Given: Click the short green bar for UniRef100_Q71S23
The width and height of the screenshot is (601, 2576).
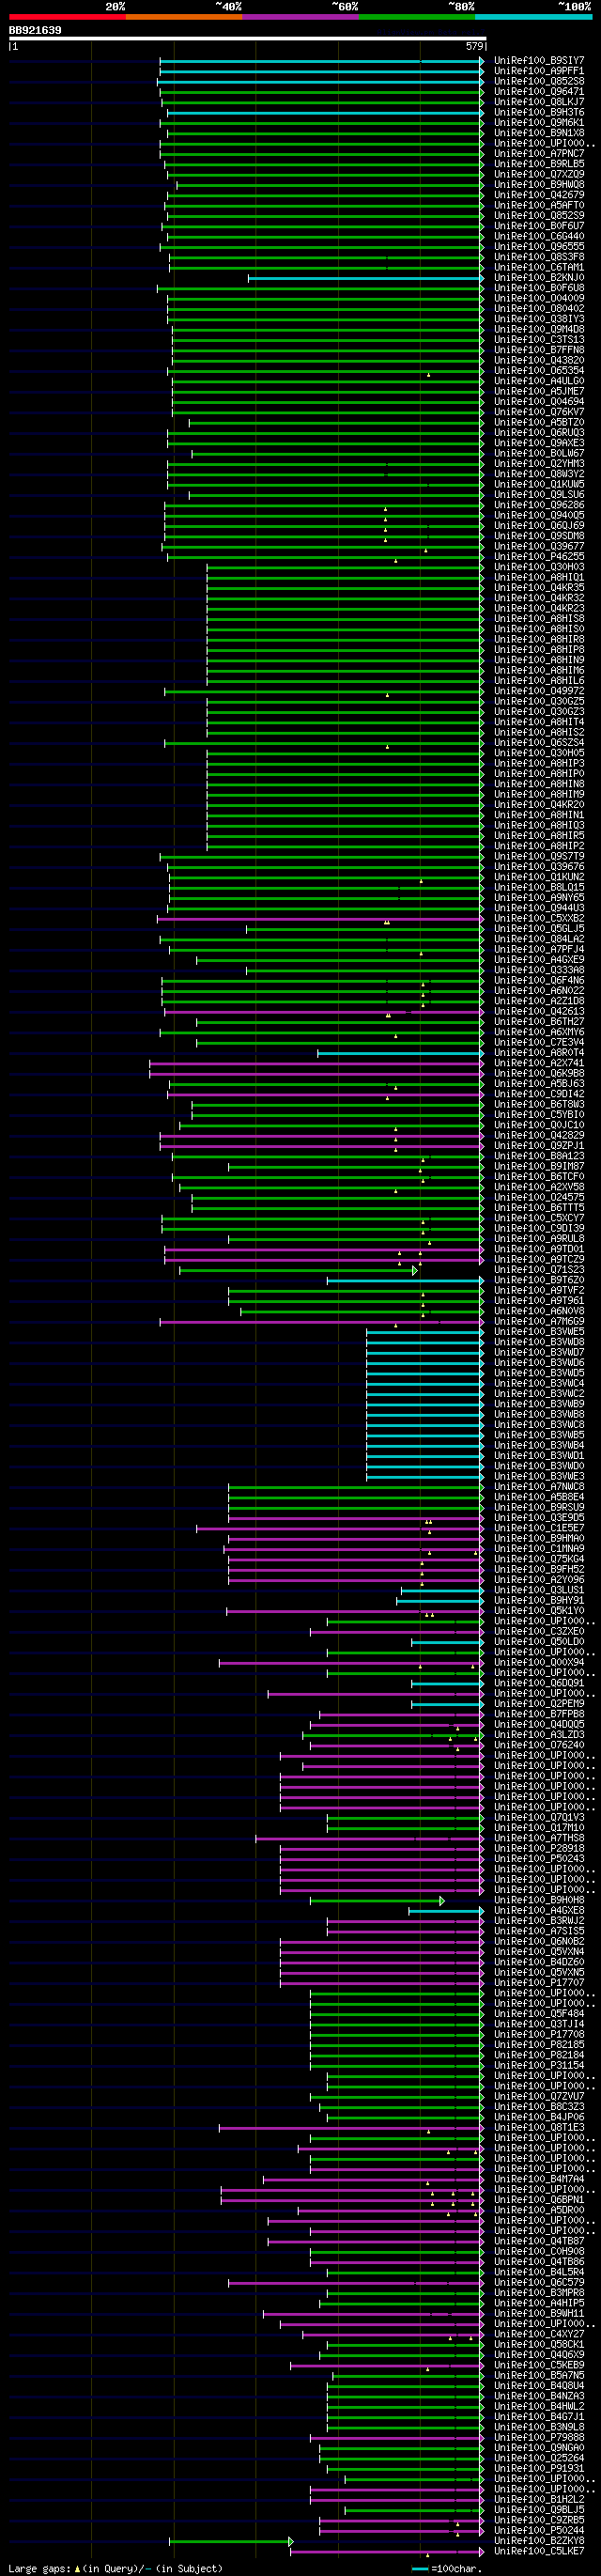Looking at the screenshot, I should [298, 1270].
